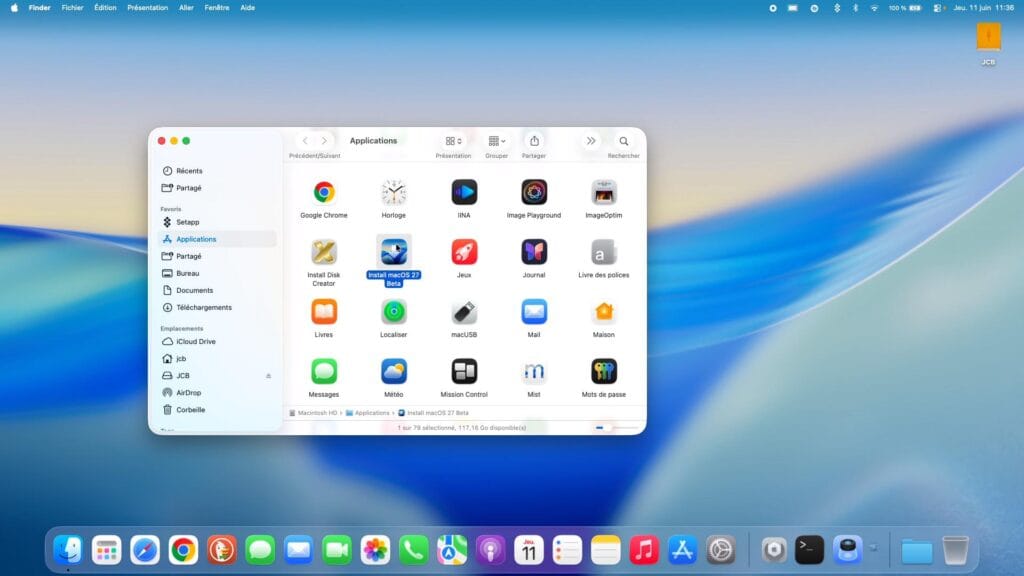Select Messages app in Finder grid
Image resolution: width=1024 pixels, height=576 pixels.
pyautogui.click(x=324, y=372)
